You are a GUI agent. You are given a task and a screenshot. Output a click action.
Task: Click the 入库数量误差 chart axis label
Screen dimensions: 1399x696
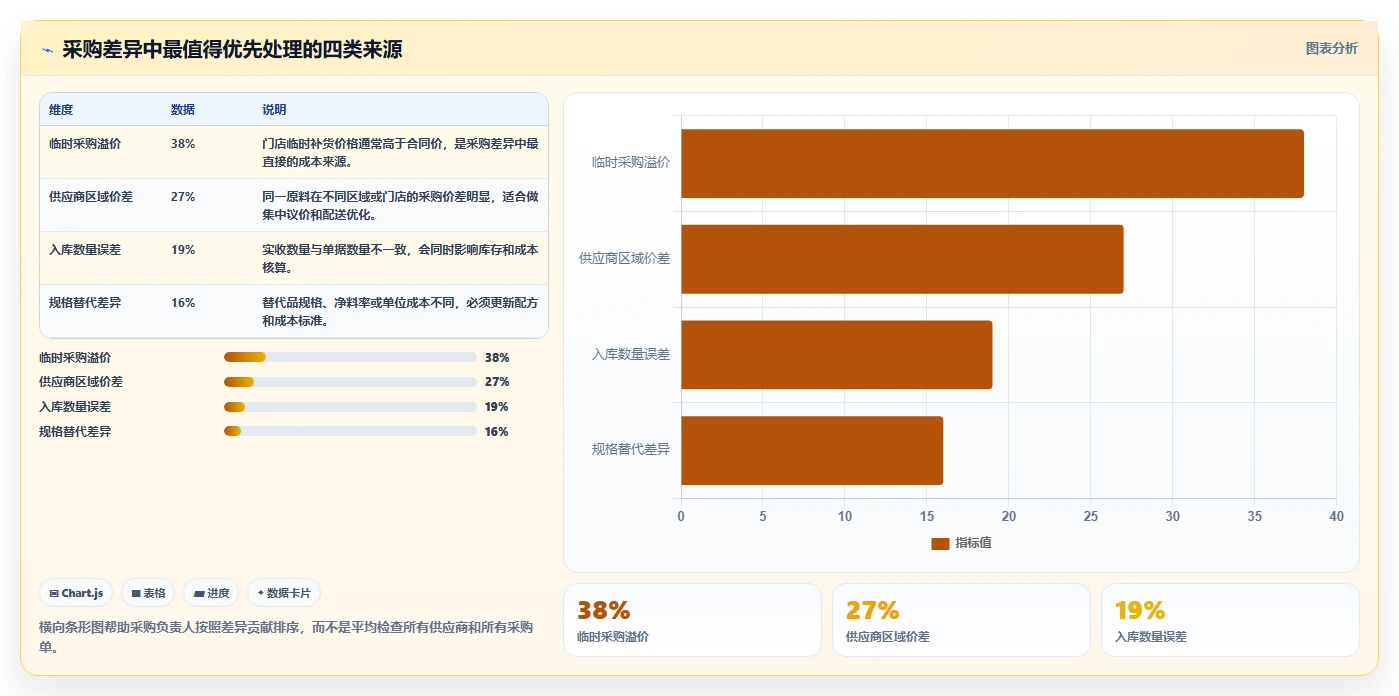631,354
